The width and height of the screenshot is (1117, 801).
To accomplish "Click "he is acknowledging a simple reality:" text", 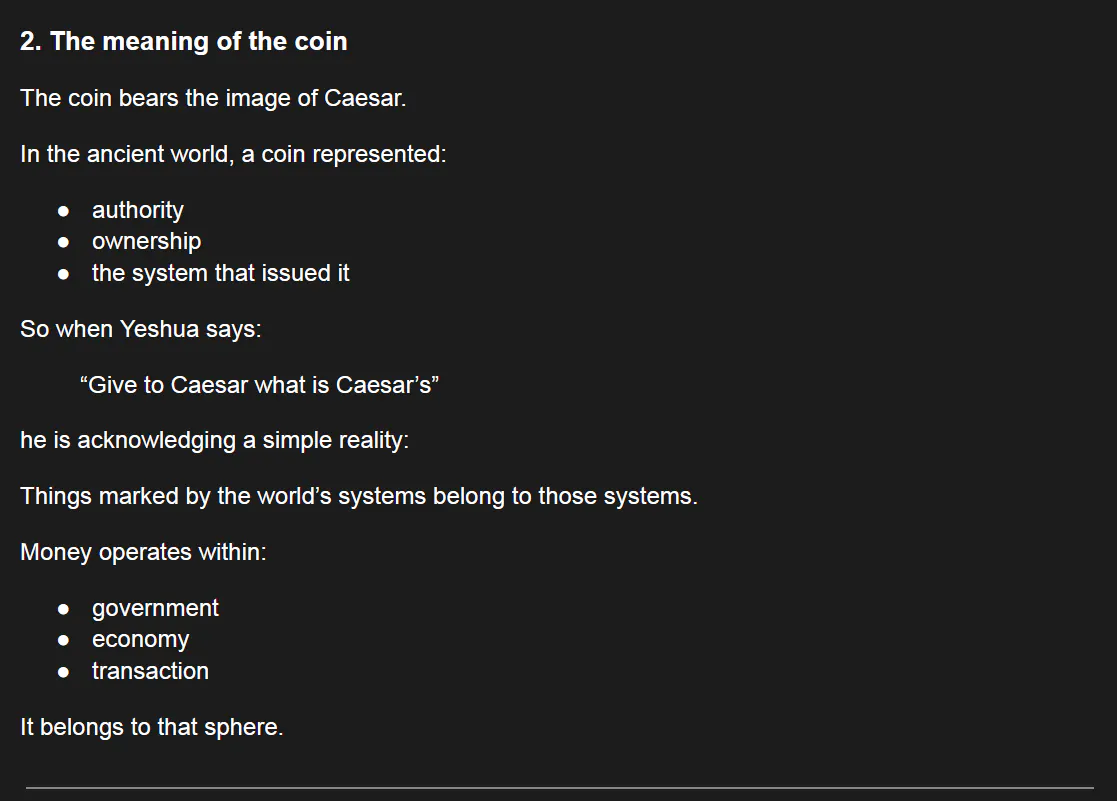I will pyautogui.click(x=214, y=440).
